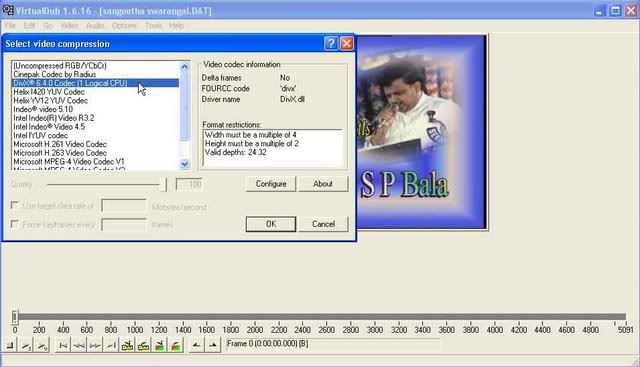
Task: Click the timeline label 2000
Action: coord(254,329)
